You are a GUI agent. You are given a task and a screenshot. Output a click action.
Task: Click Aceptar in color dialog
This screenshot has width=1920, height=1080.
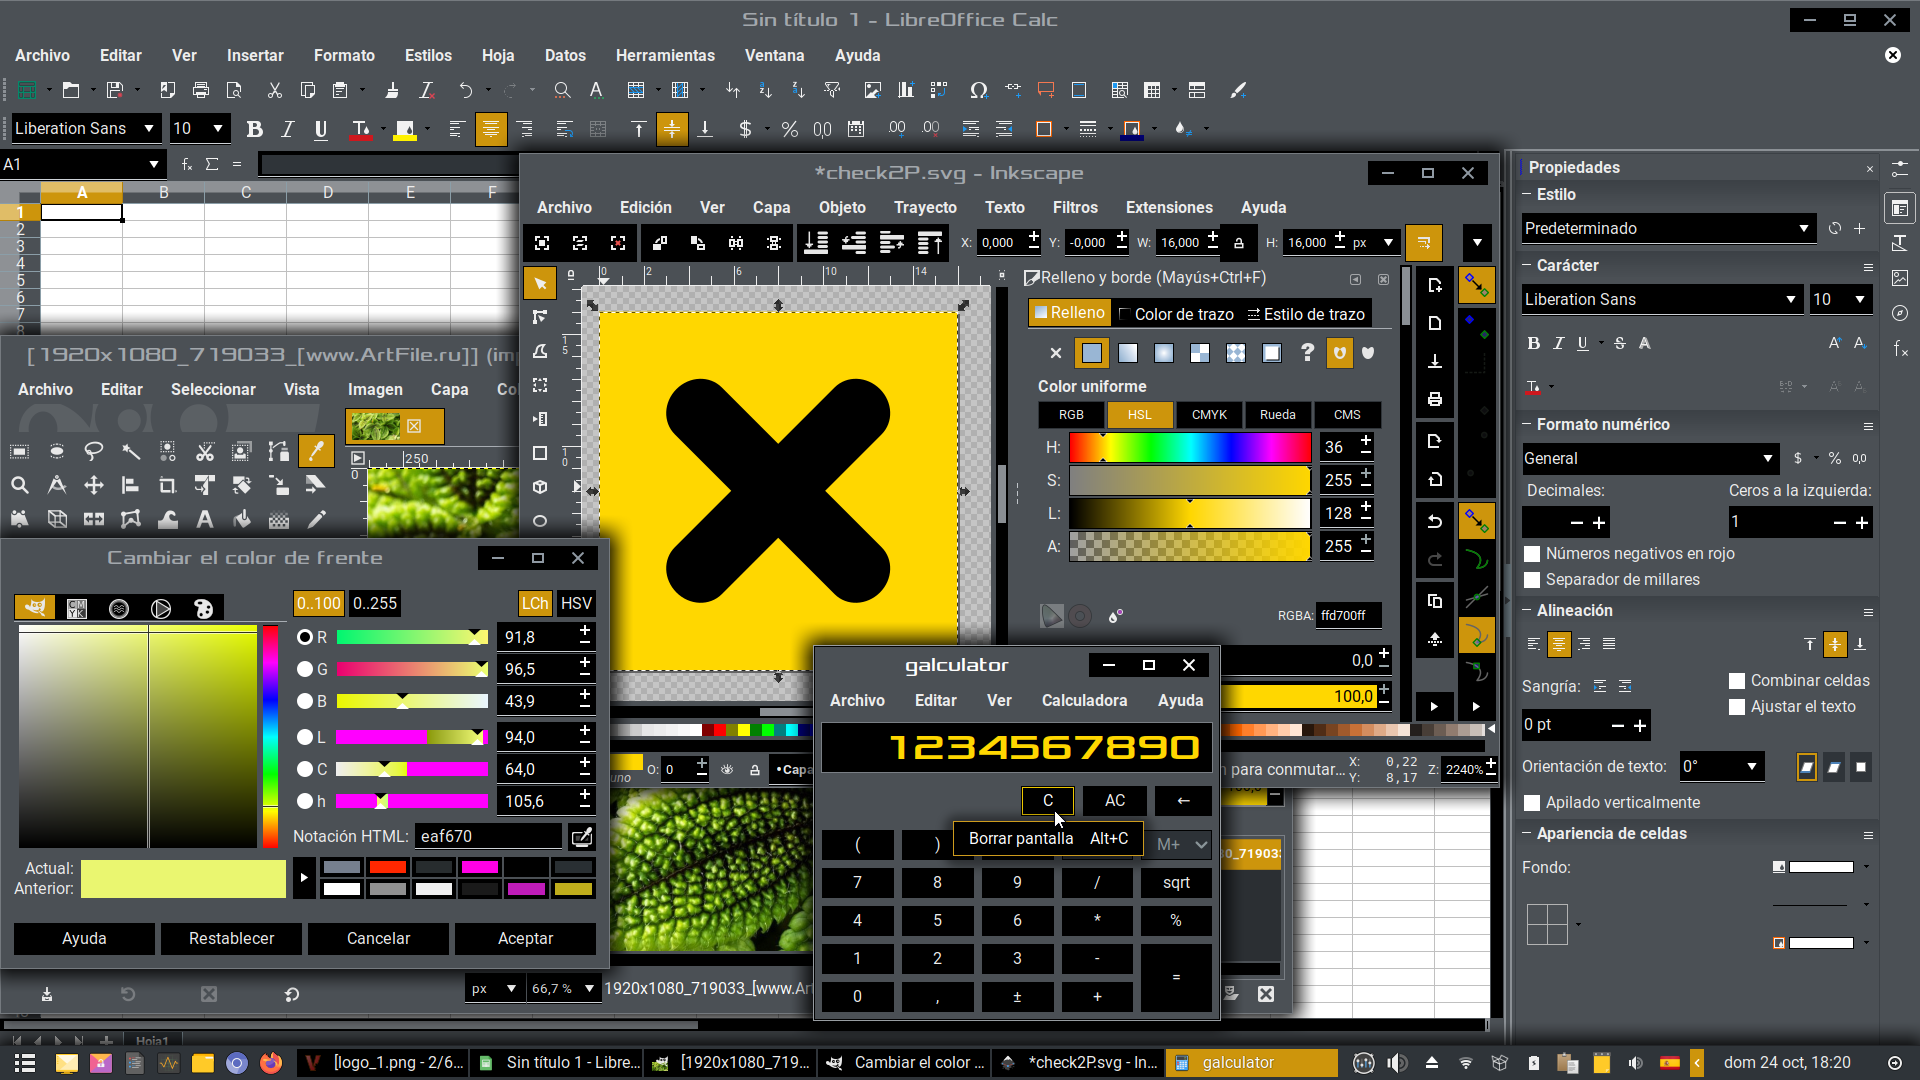point(525,939)
